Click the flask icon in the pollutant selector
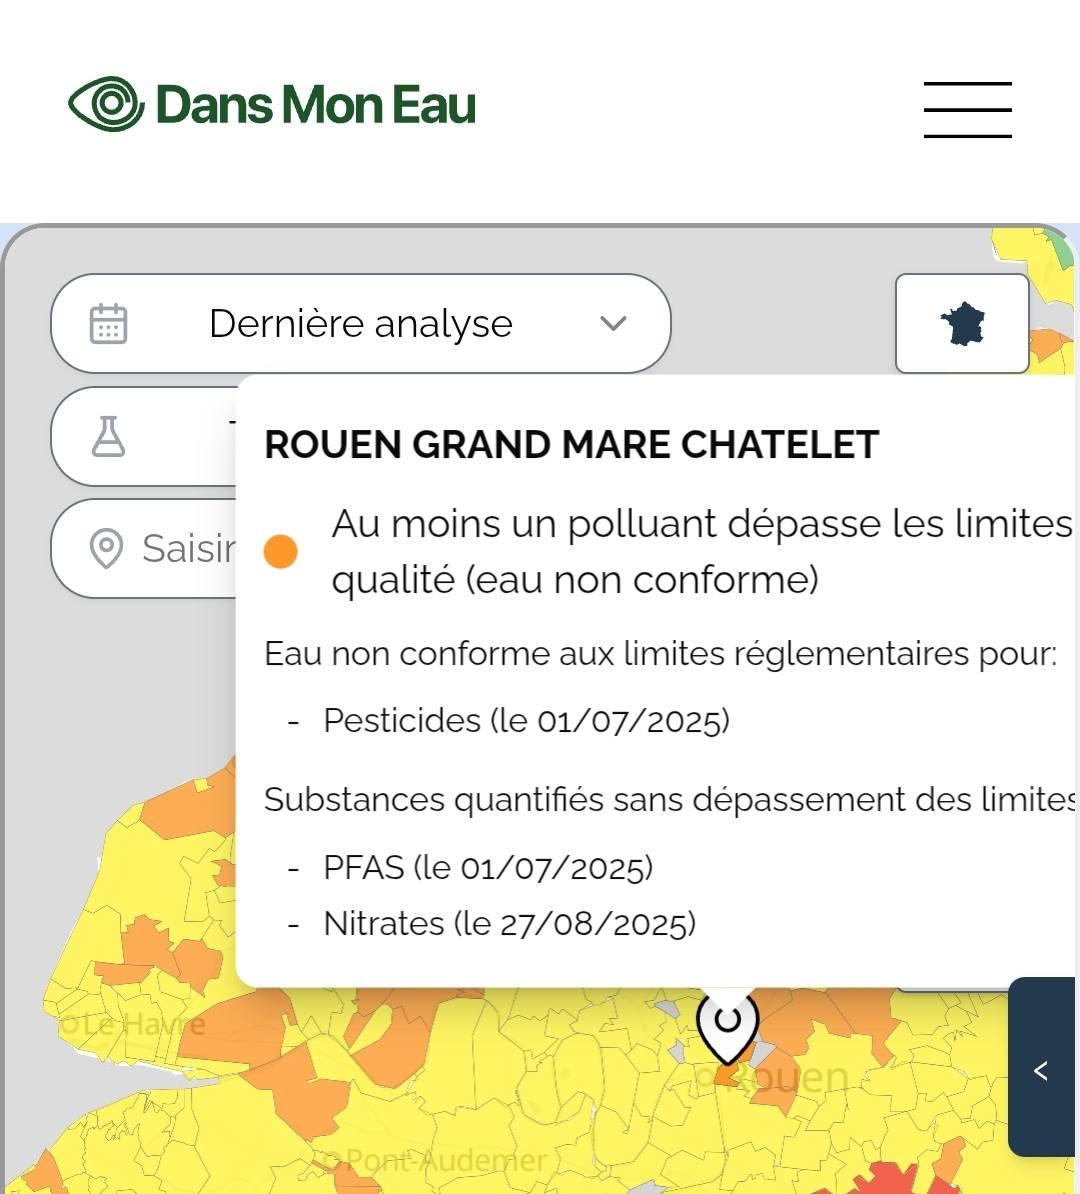This screenshot has width=1080, height=1194. click(x=108, y=437)
